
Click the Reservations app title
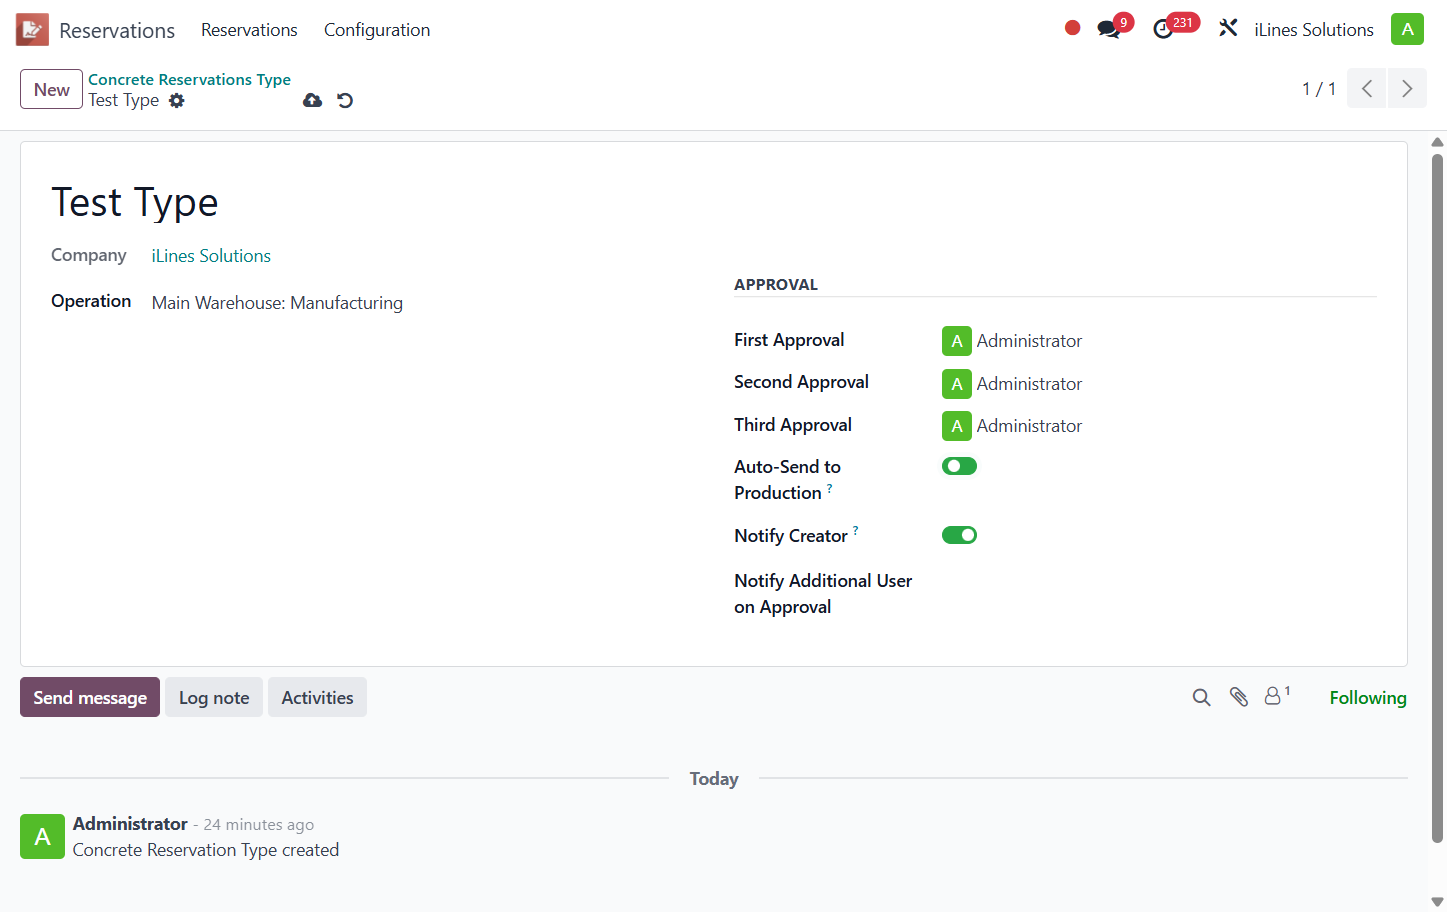pos(117,30)
